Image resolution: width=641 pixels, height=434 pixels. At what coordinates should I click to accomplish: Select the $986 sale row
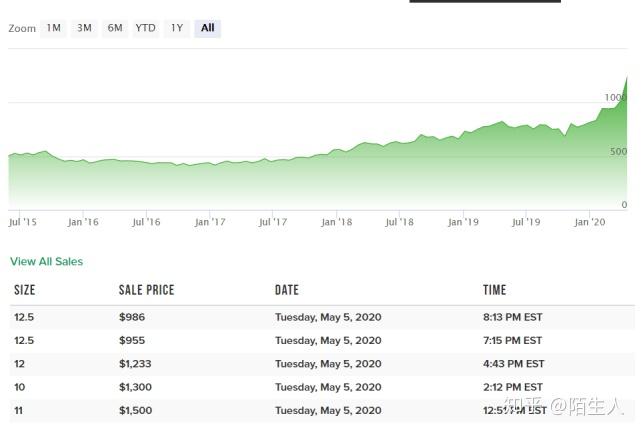[320, 317]
